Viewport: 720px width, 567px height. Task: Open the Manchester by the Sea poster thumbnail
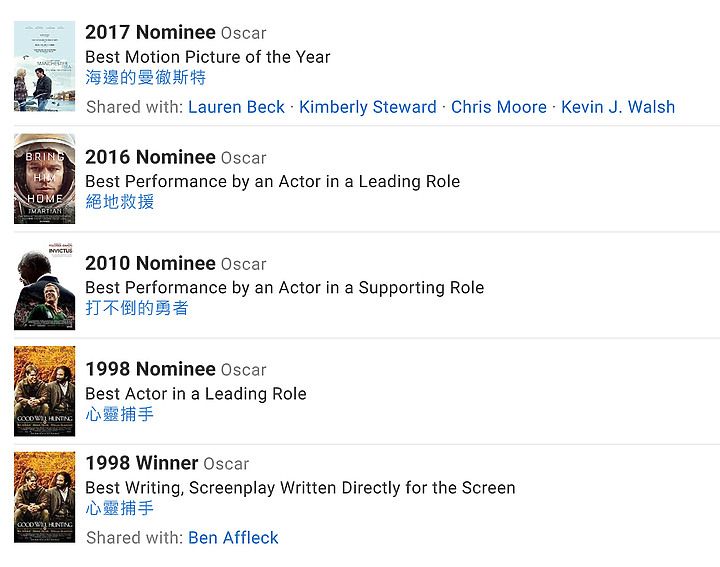[x=45, y=66]
